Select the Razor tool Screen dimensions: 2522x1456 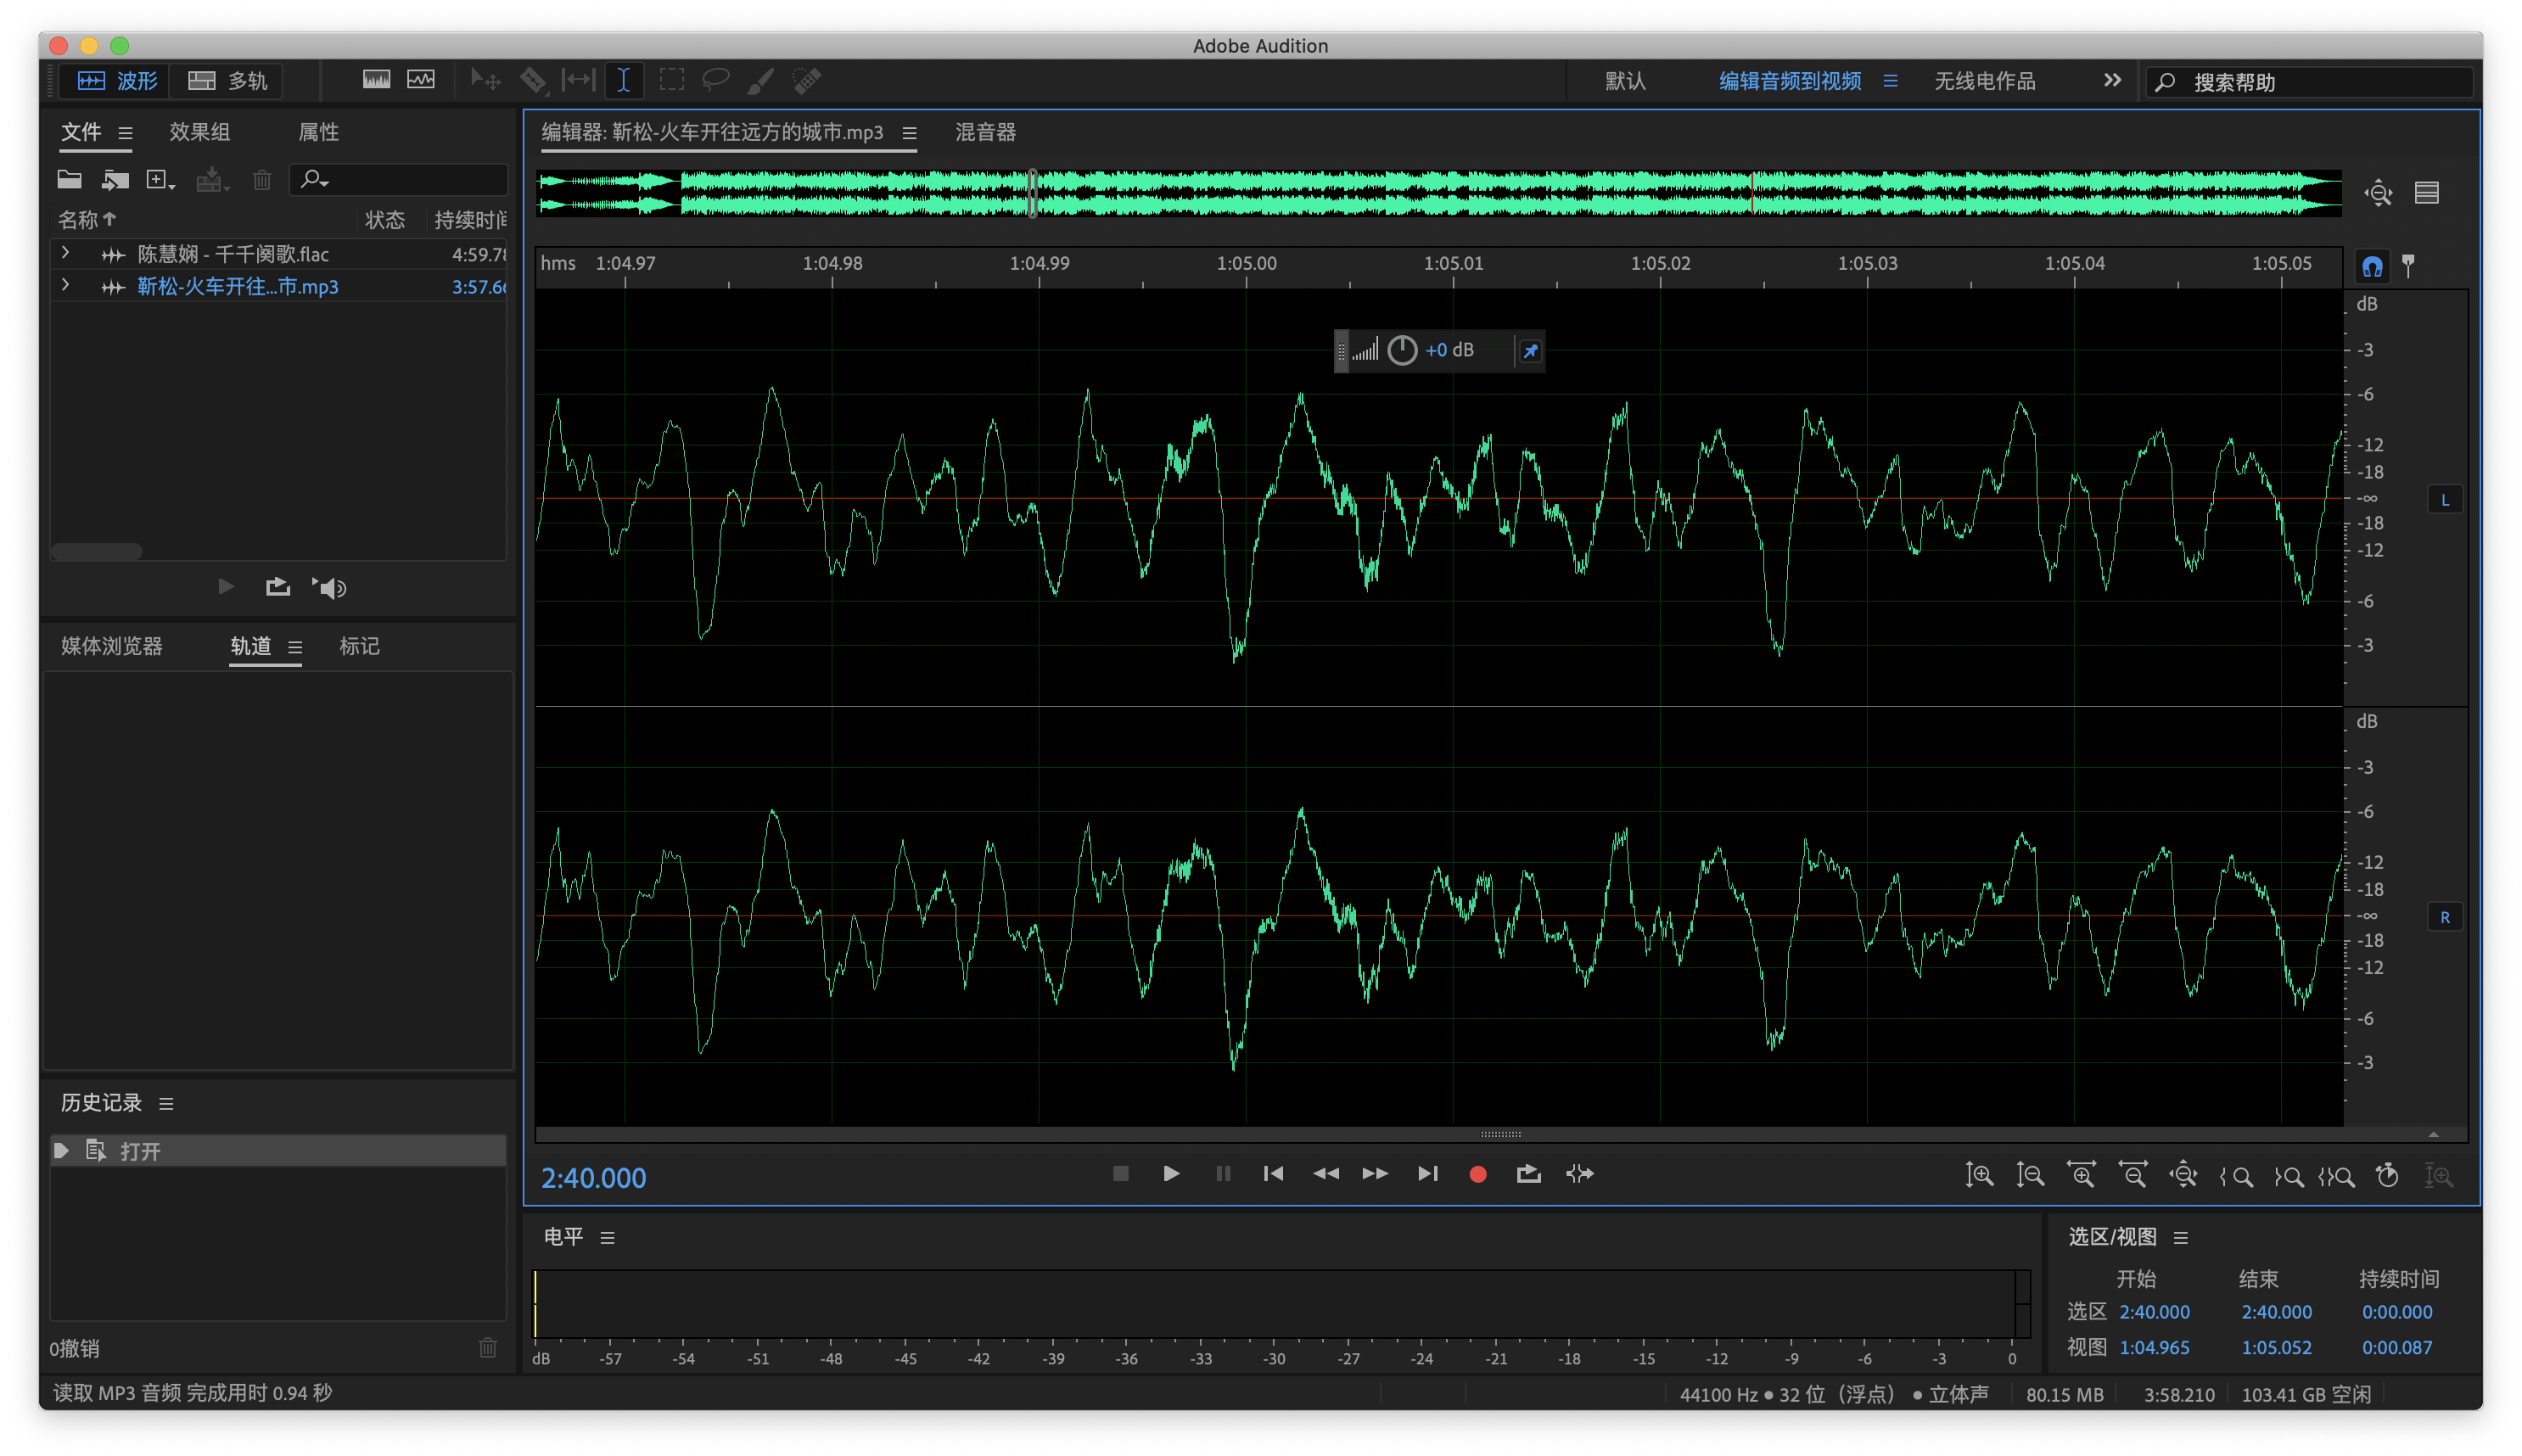click(x=533, y=80)
